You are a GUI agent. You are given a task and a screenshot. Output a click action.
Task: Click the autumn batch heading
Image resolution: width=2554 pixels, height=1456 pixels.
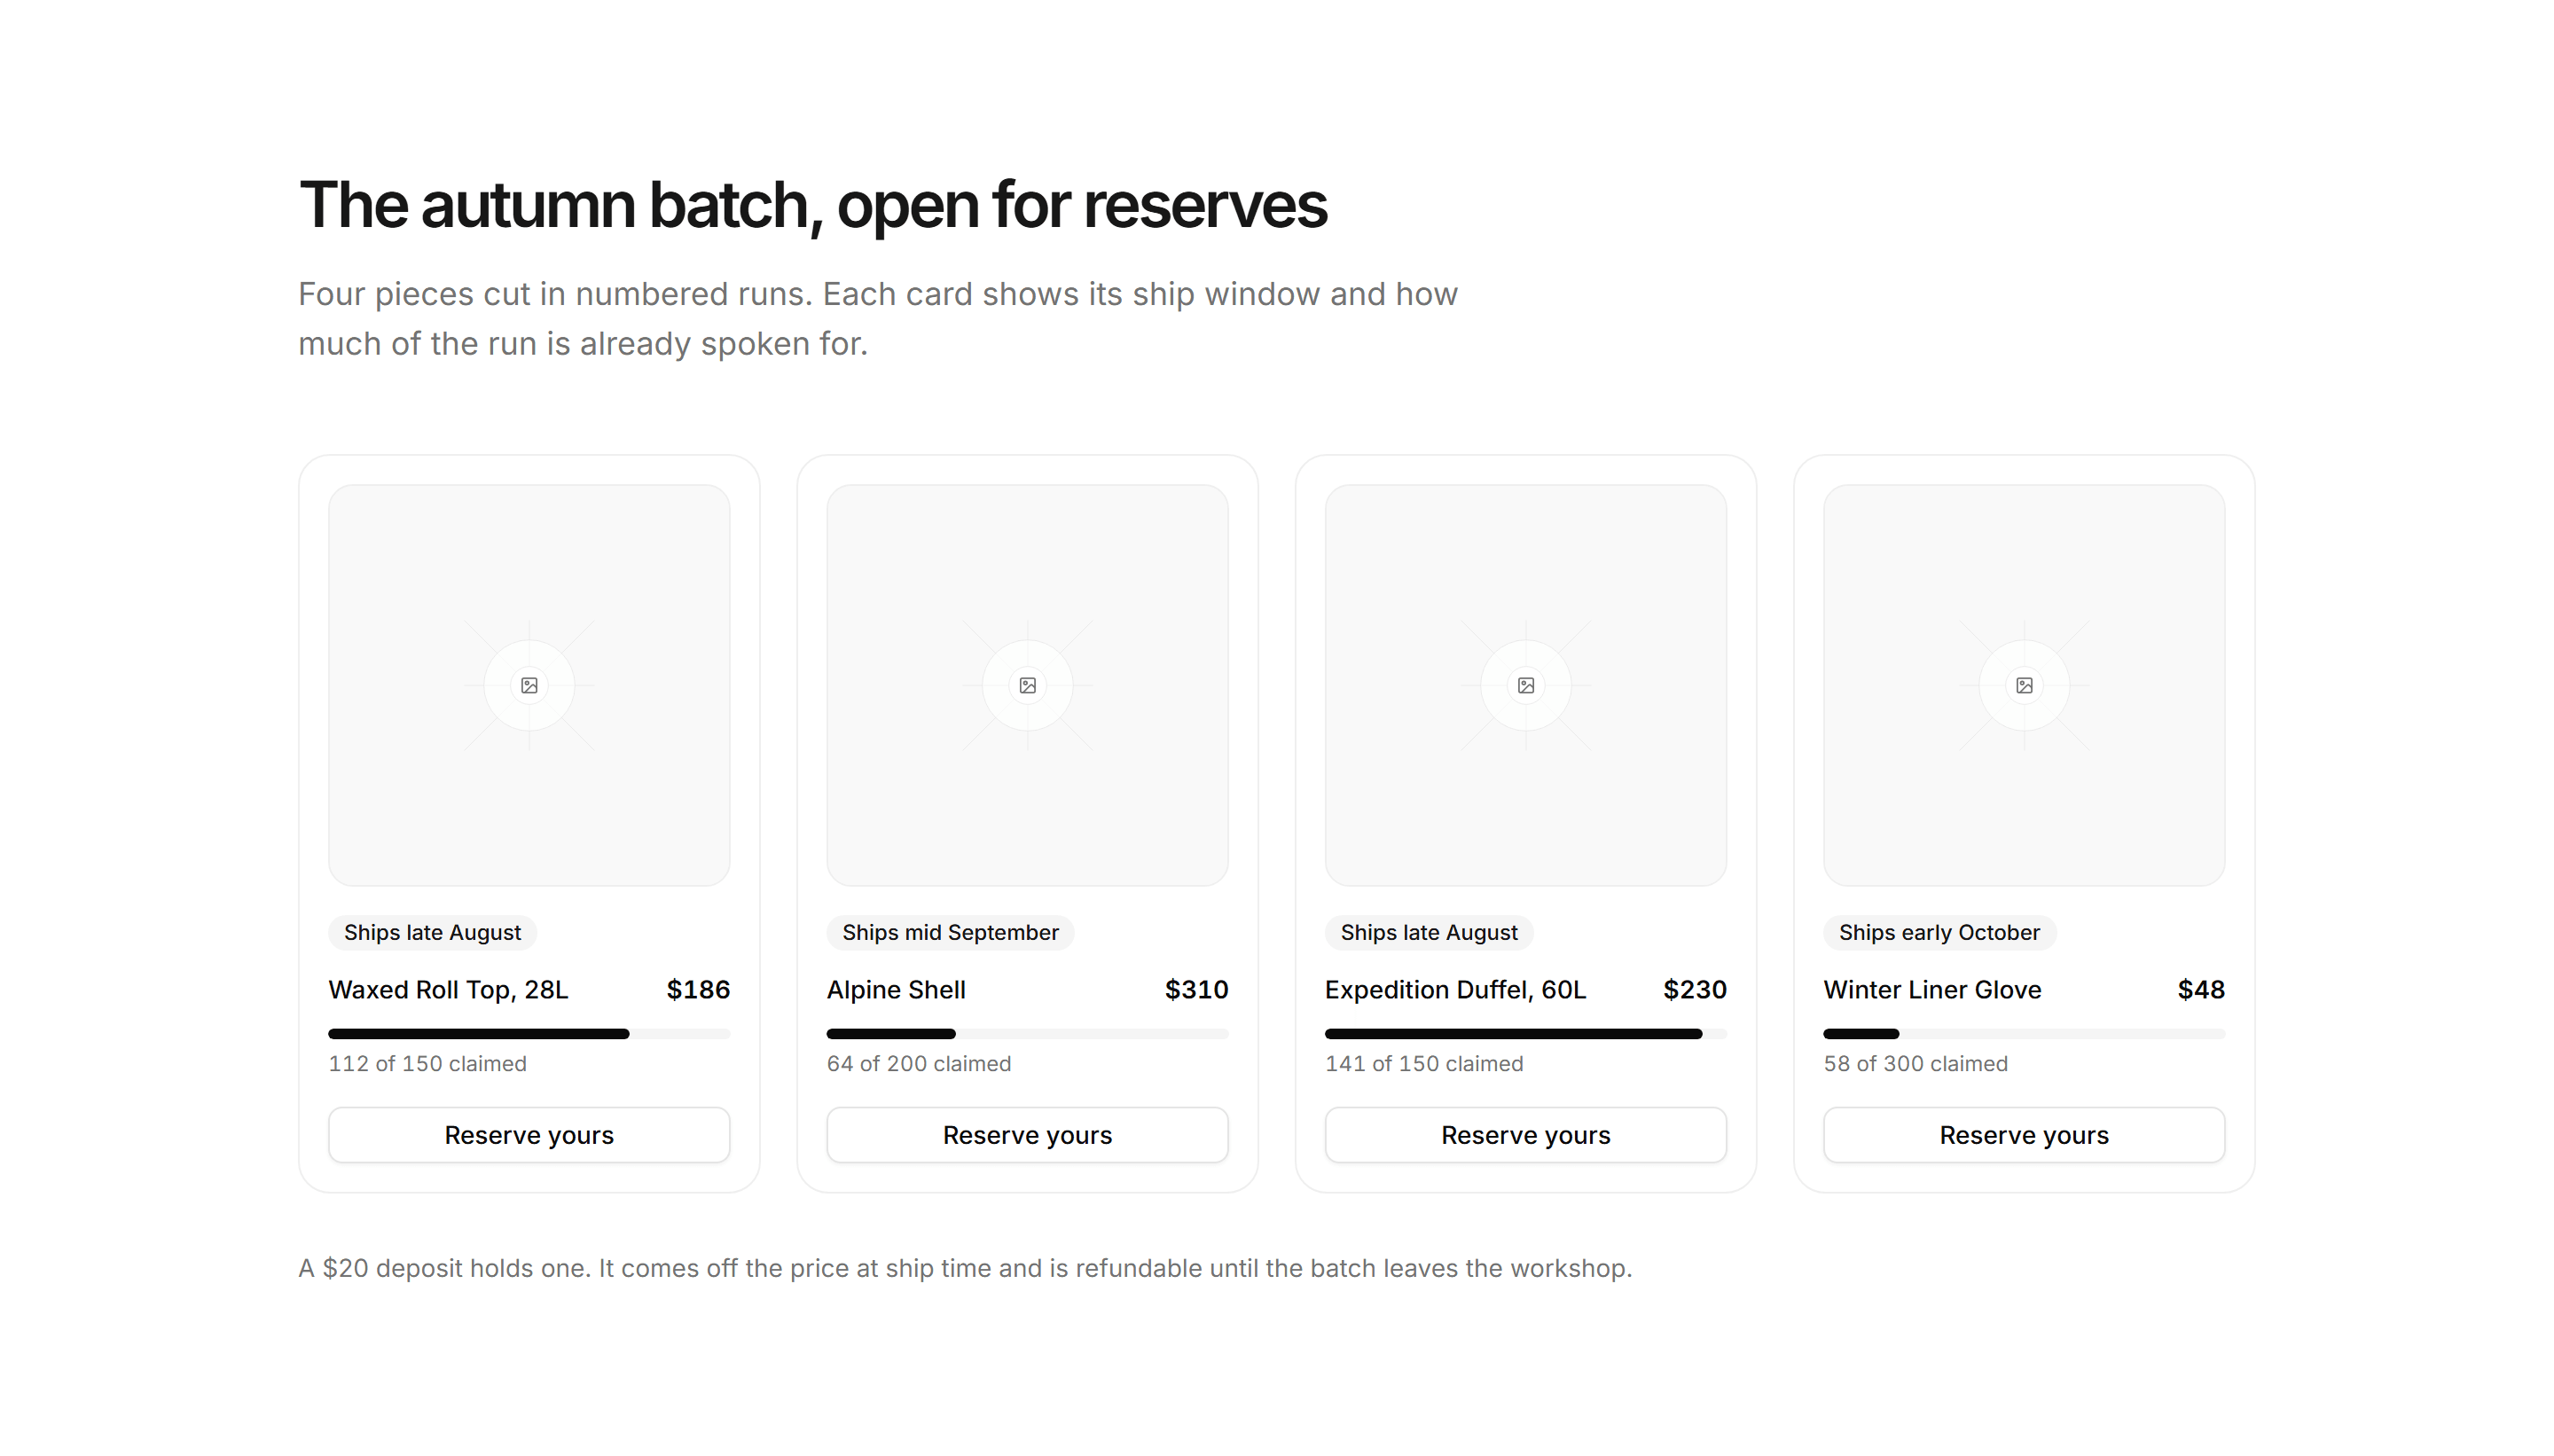coord(812,205)
